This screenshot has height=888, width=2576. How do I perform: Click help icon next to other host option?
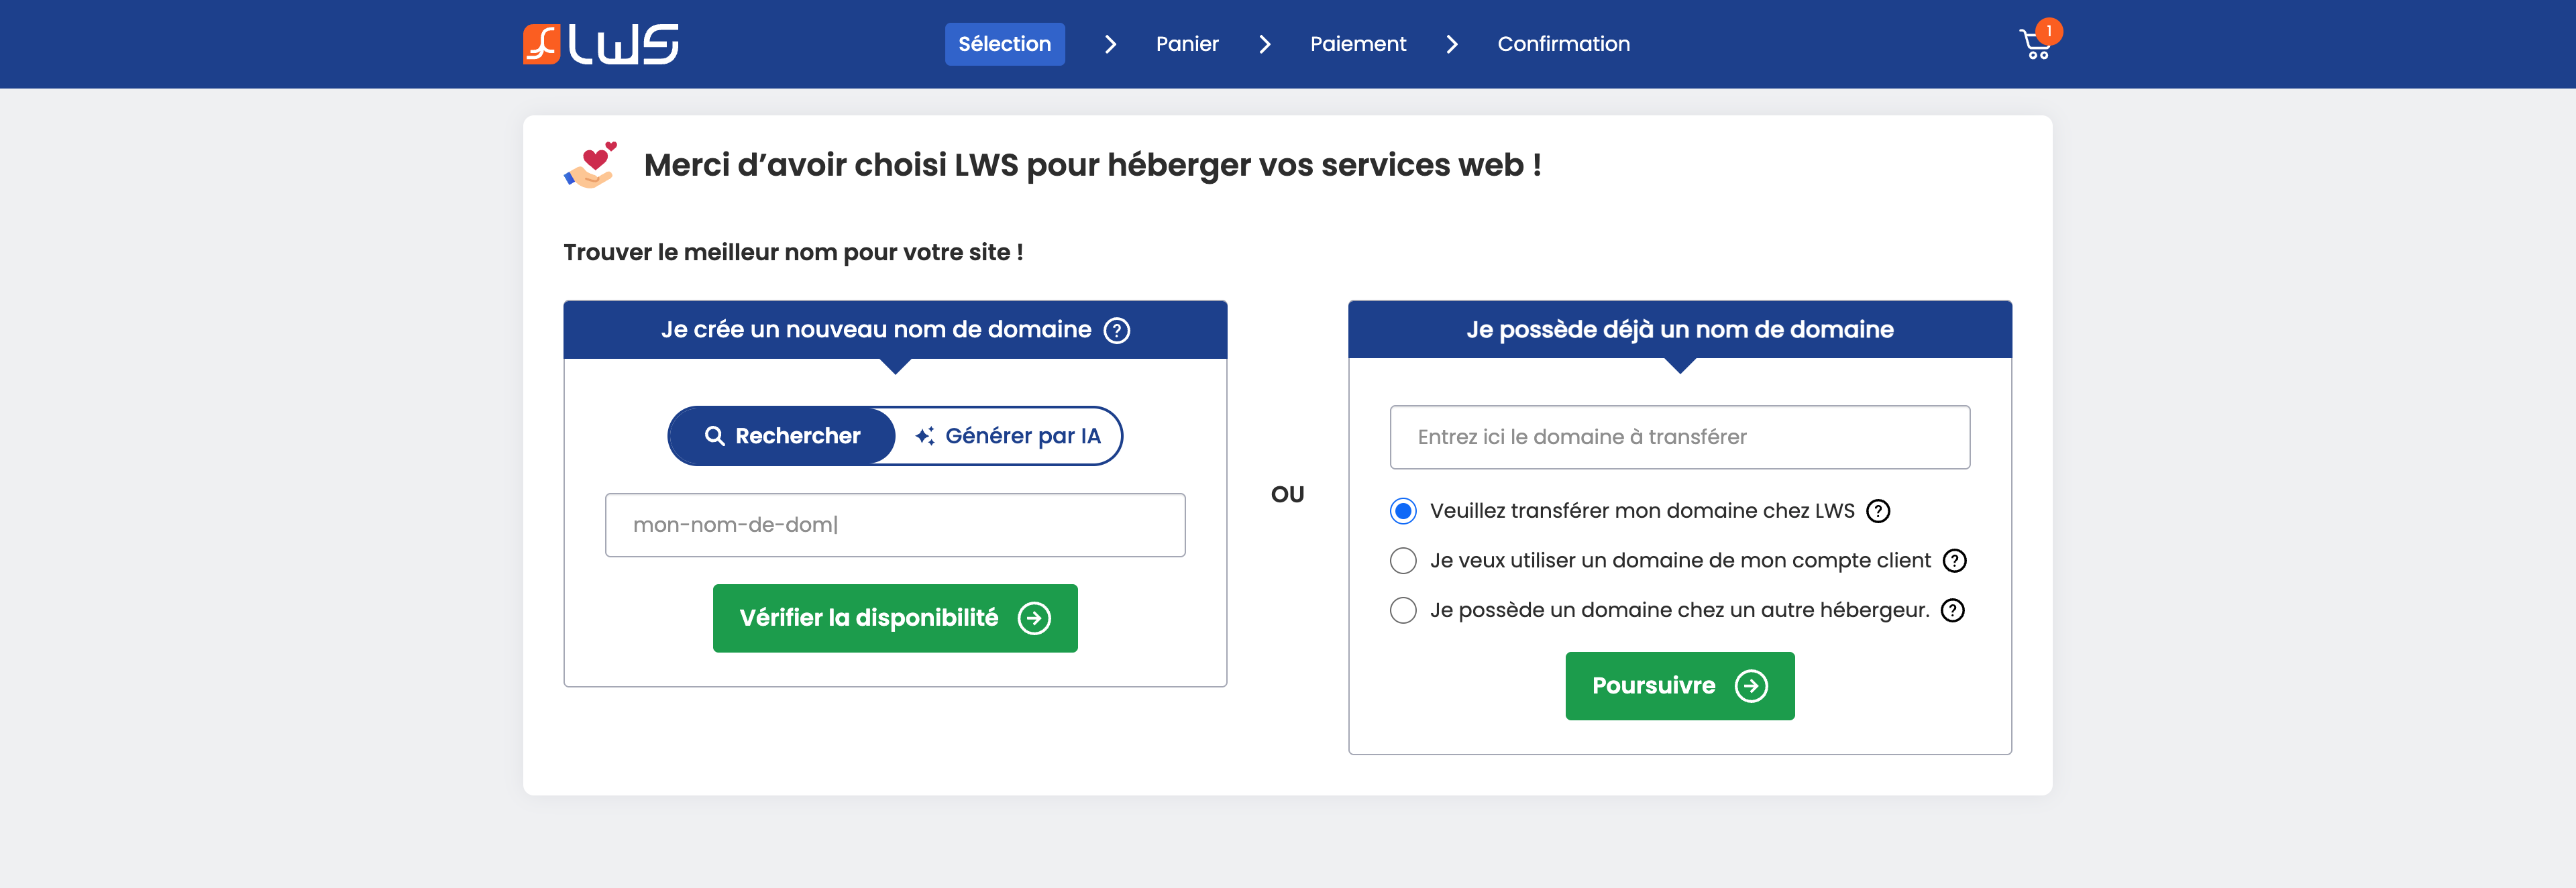coord(1952,610)
